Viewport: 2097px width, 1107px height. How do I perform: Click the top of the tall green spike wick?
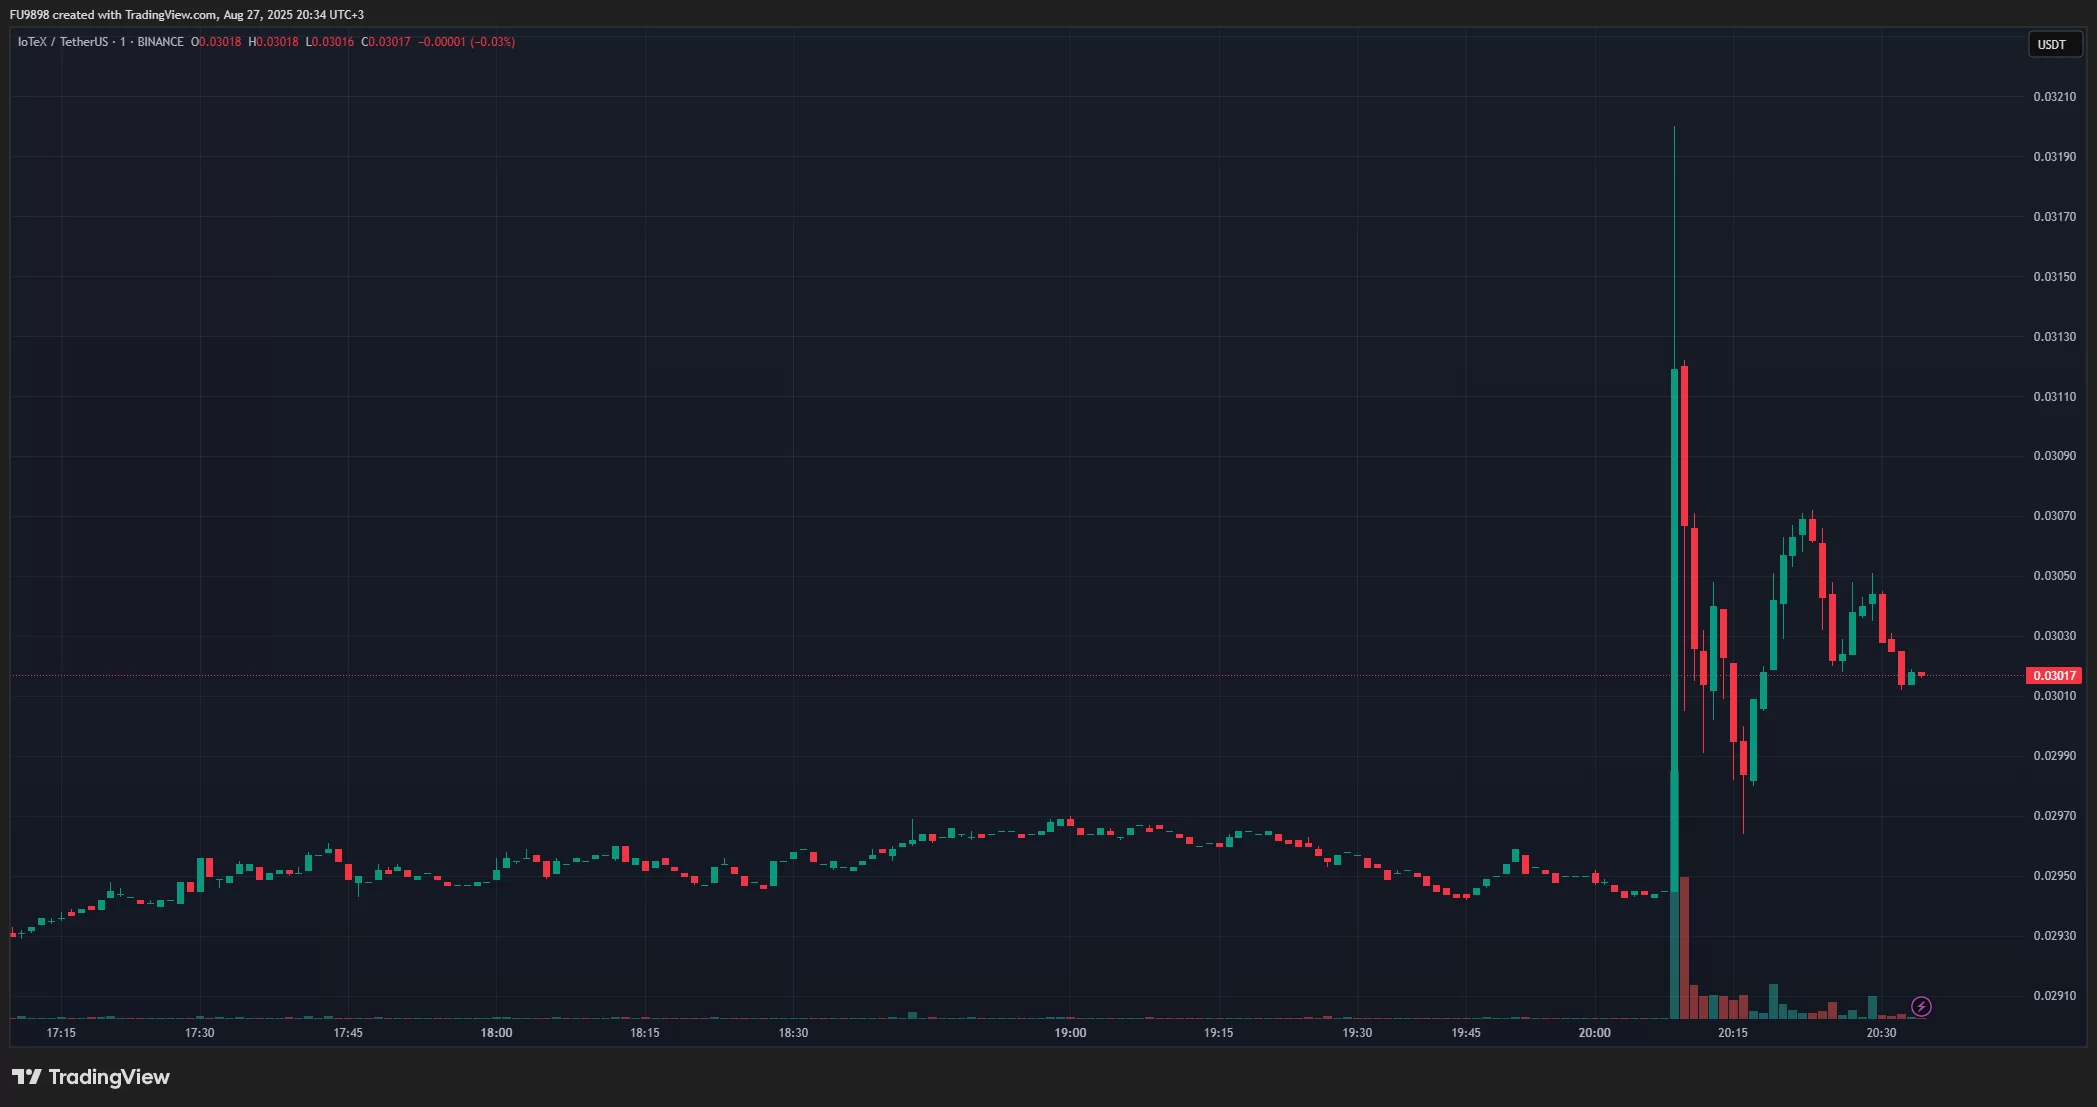[x=1674, y=128]
